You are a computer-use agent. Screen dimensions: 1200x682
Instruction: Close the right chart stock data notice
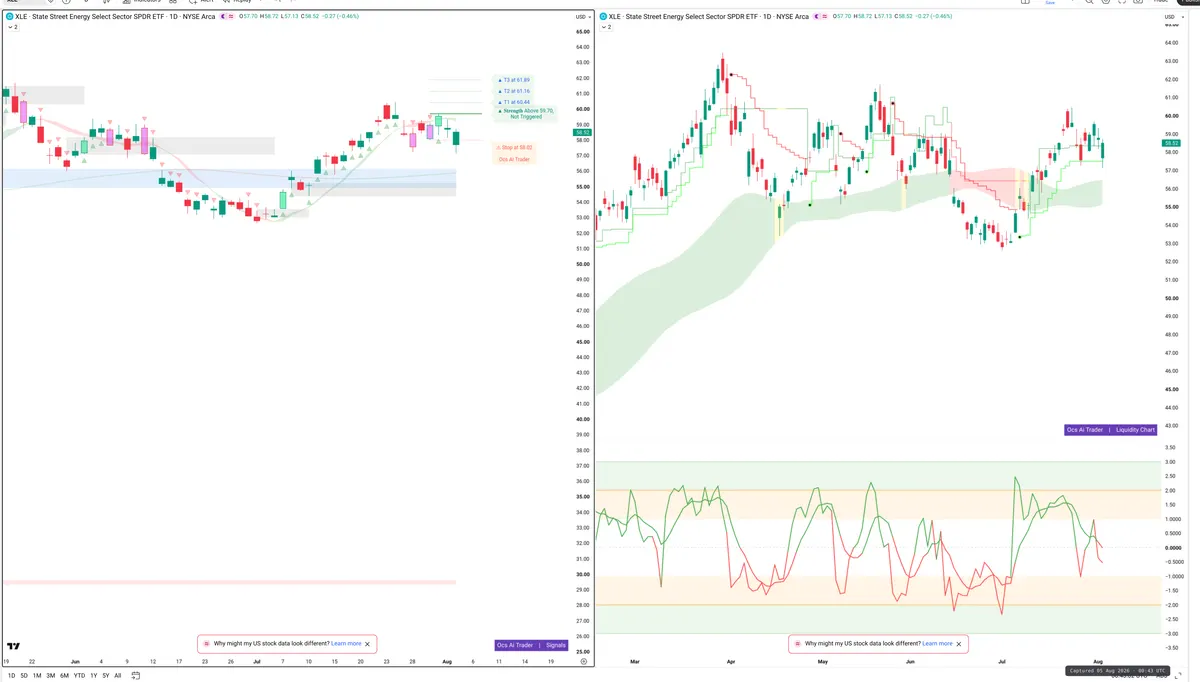coord(959,644)
